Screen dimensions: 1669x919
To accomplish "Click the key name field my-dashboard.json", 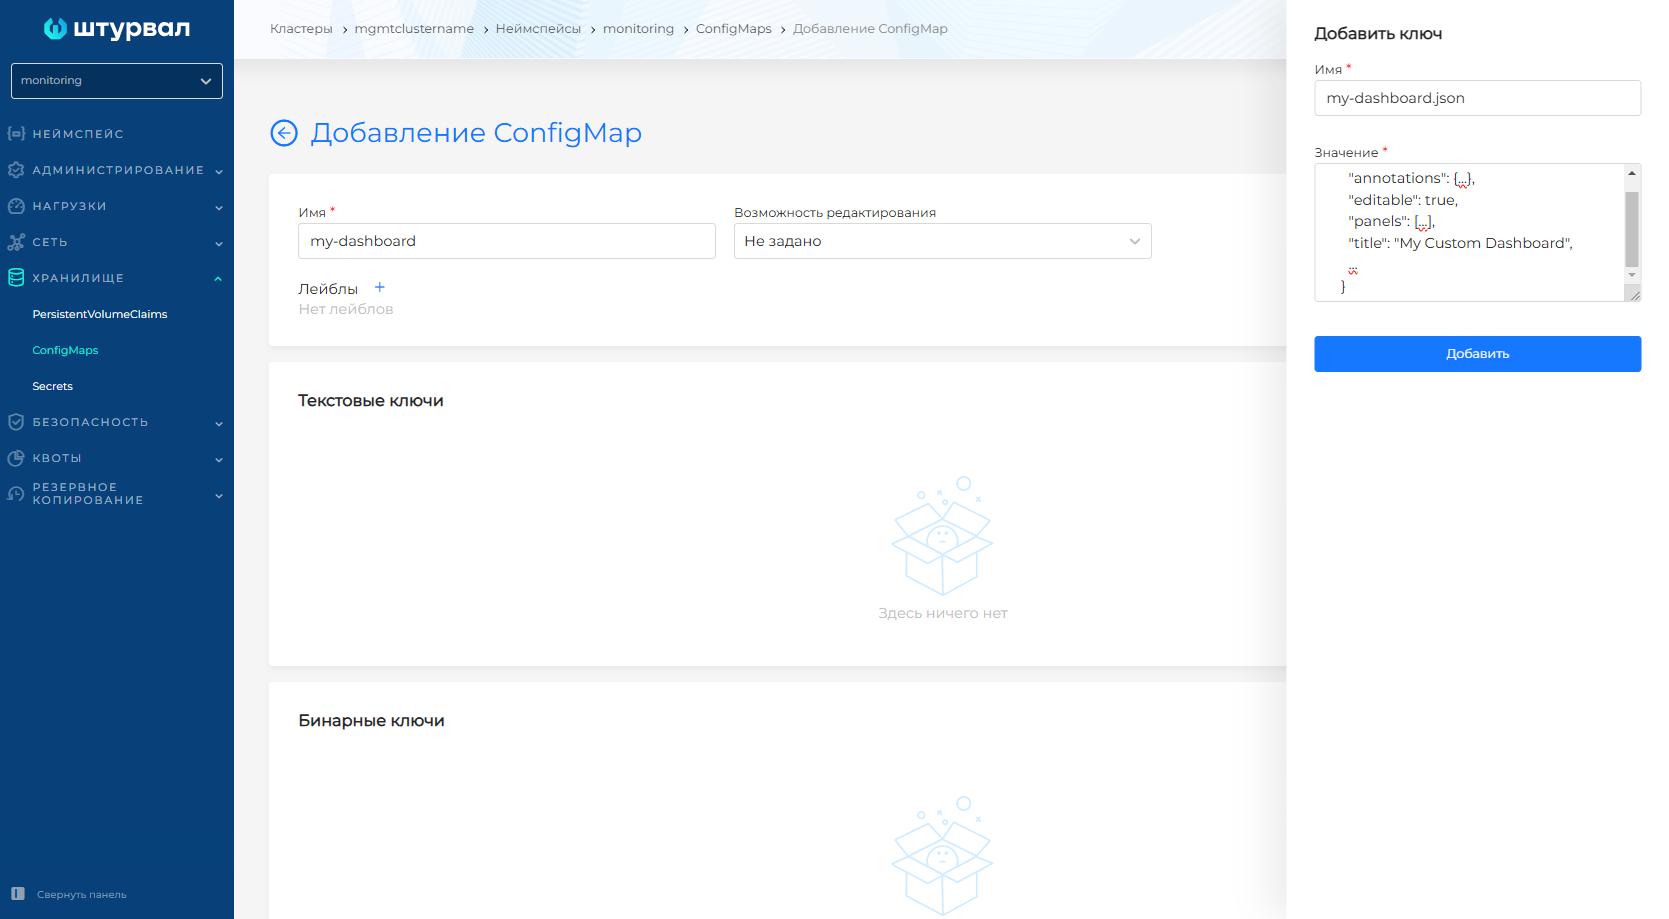I will pyautogui.click(x=1476, y=98).
